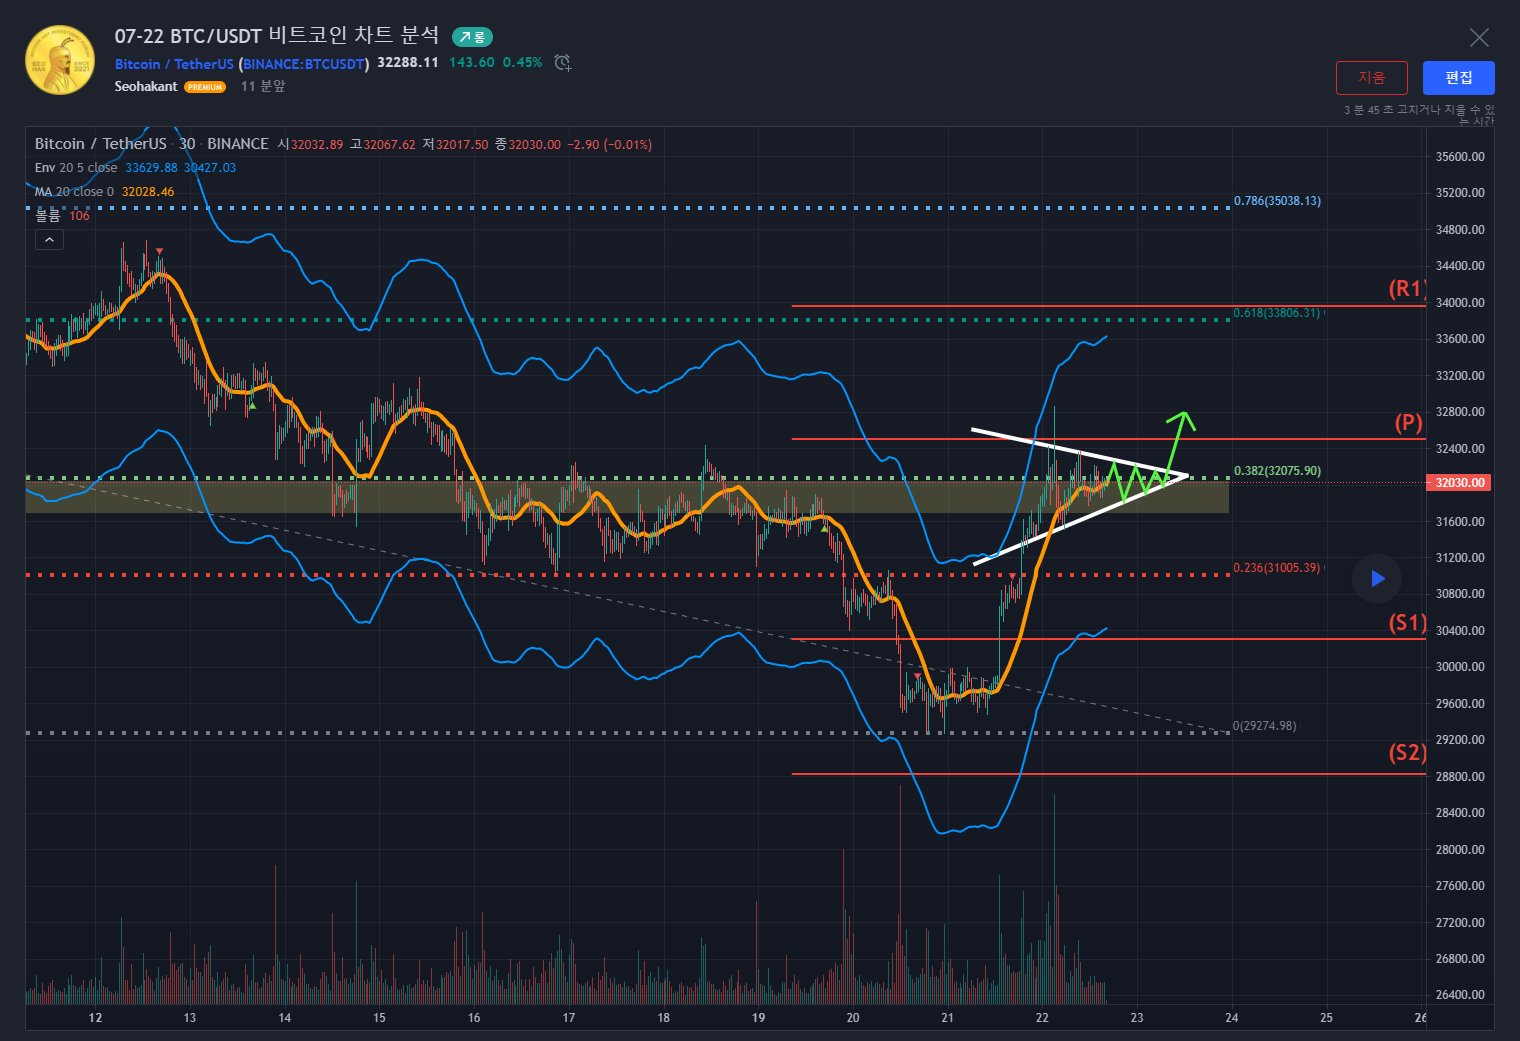Close the idea popup with X
This screenshot has height=1041, width=1520.
1479,38
